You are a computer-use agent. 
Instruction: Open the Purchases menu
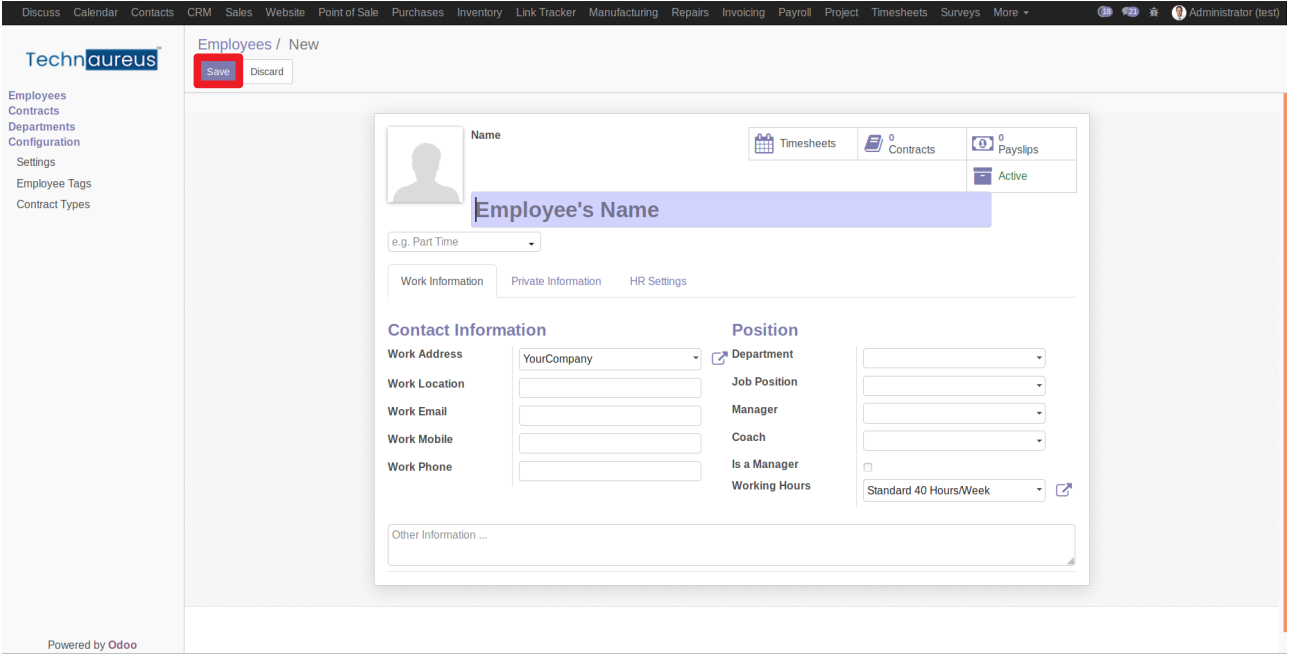click(x=418, y=13)
